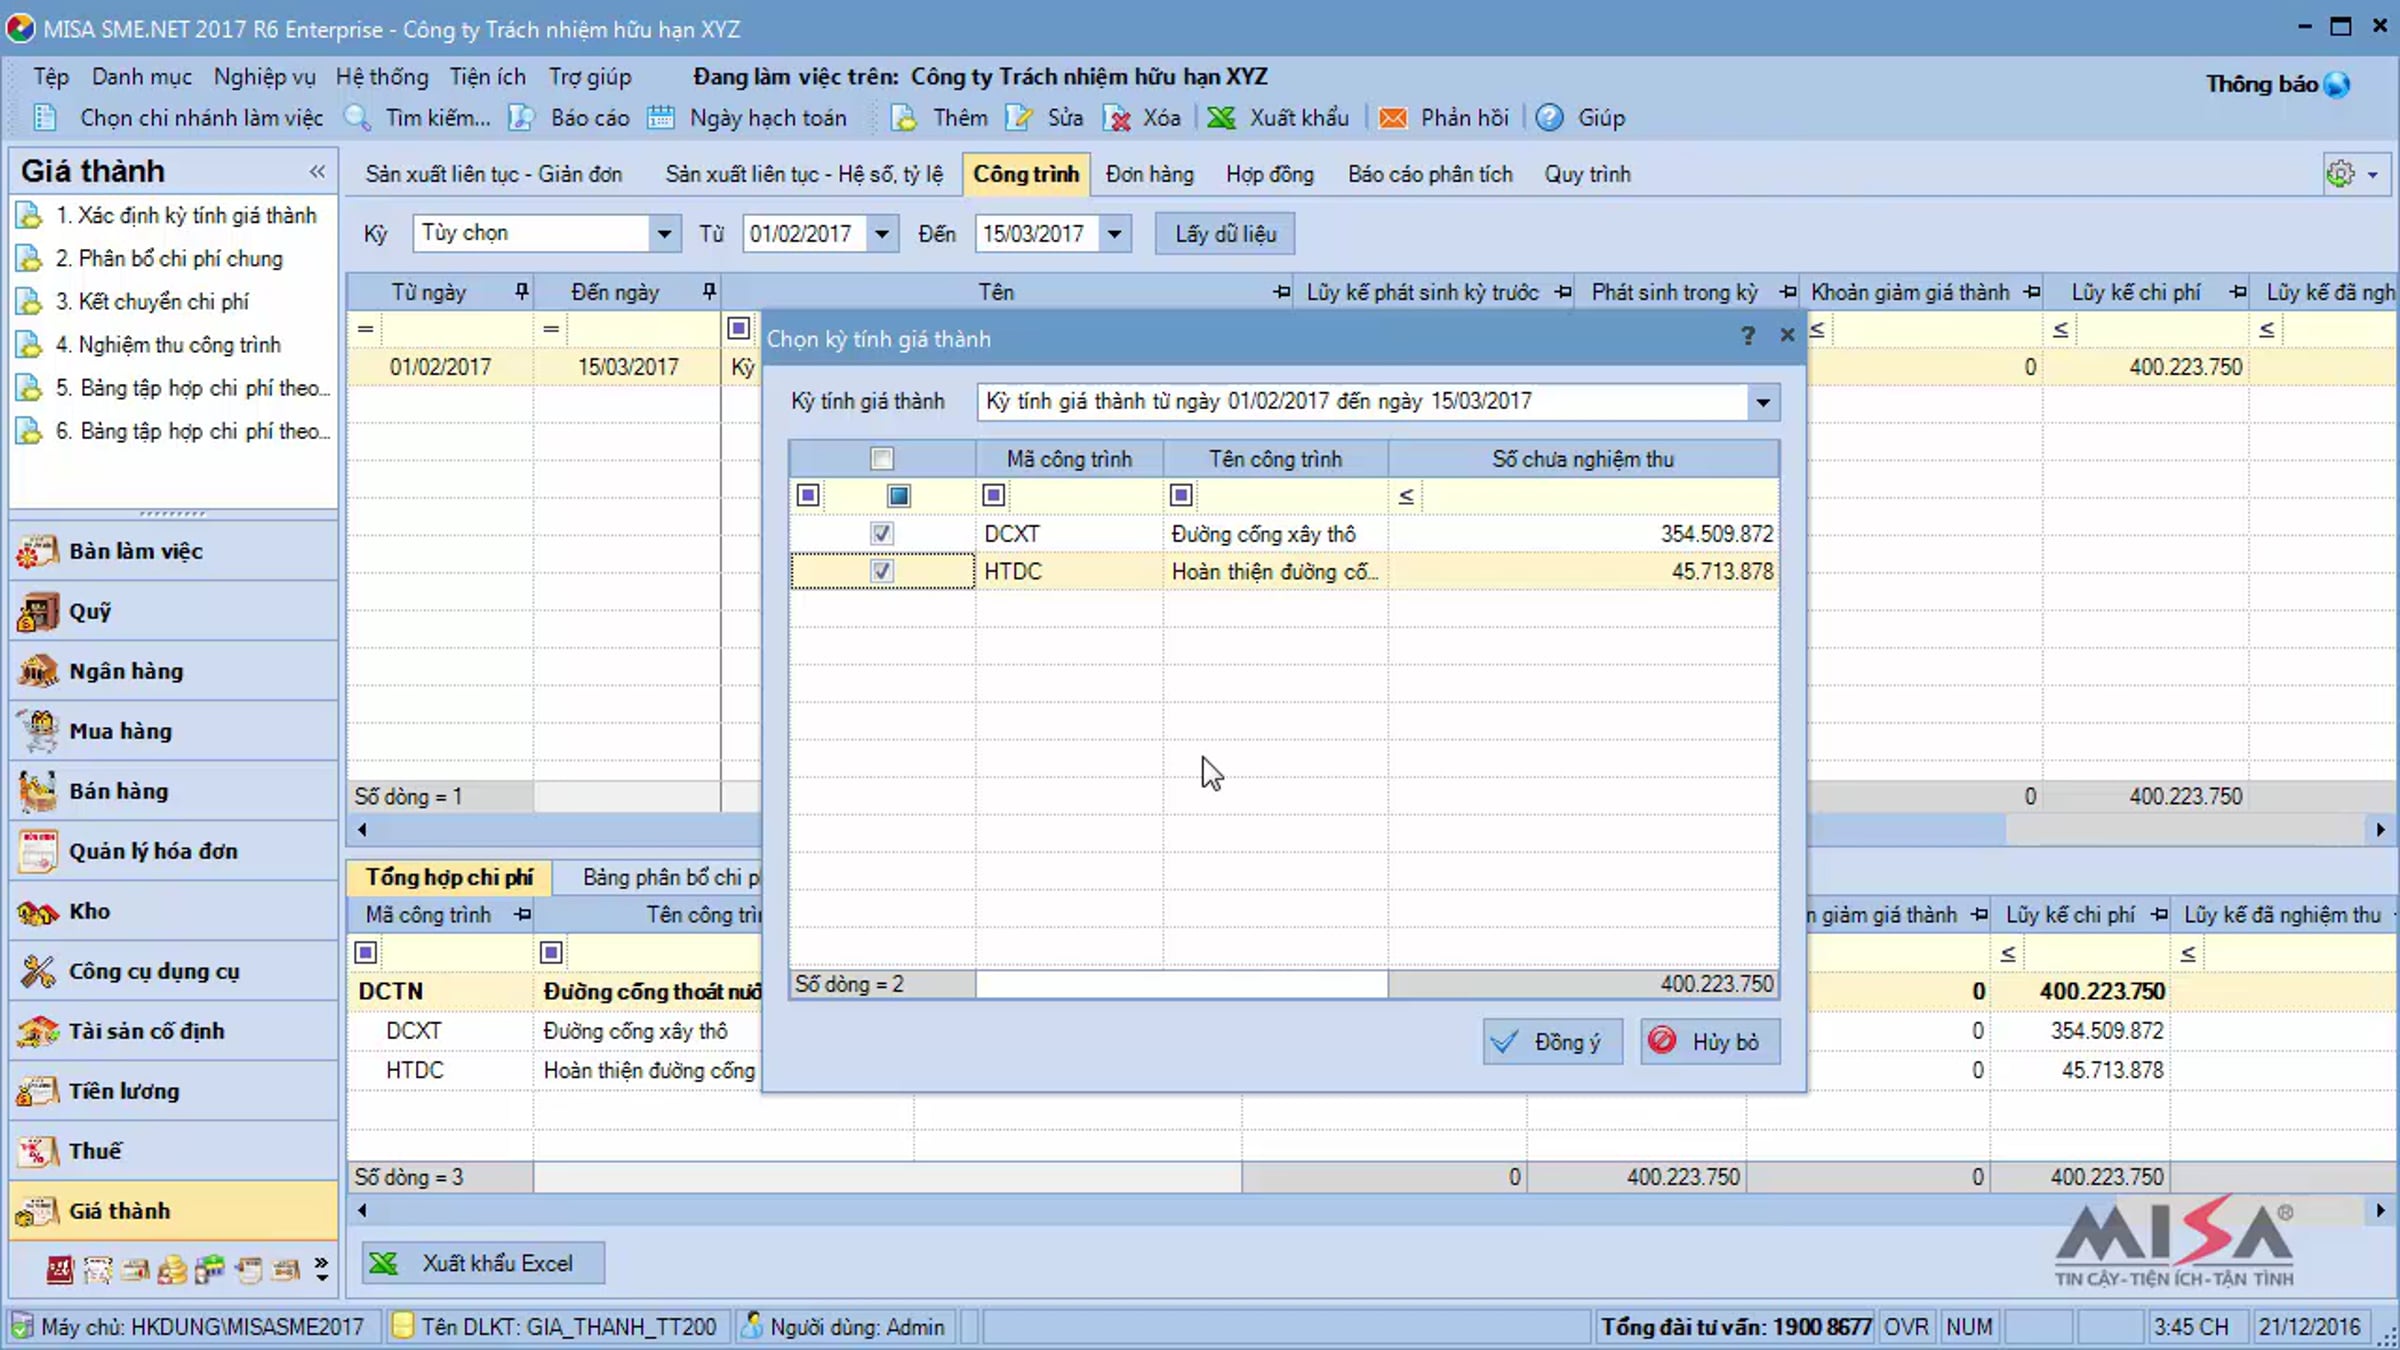Select the HTDC row's Hoàn thiện đường cống cell

point(1275,572)
